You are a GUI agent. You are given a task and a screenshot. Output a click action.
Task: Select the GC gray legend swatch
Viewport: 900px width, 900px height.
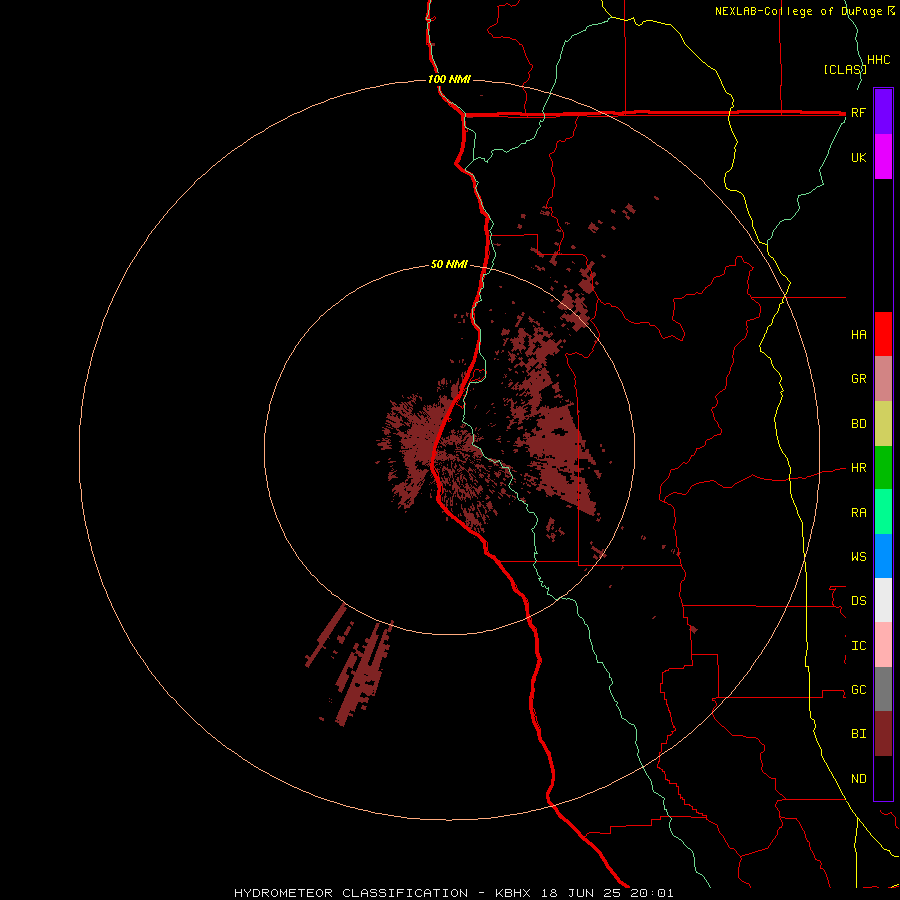point(883,689)
